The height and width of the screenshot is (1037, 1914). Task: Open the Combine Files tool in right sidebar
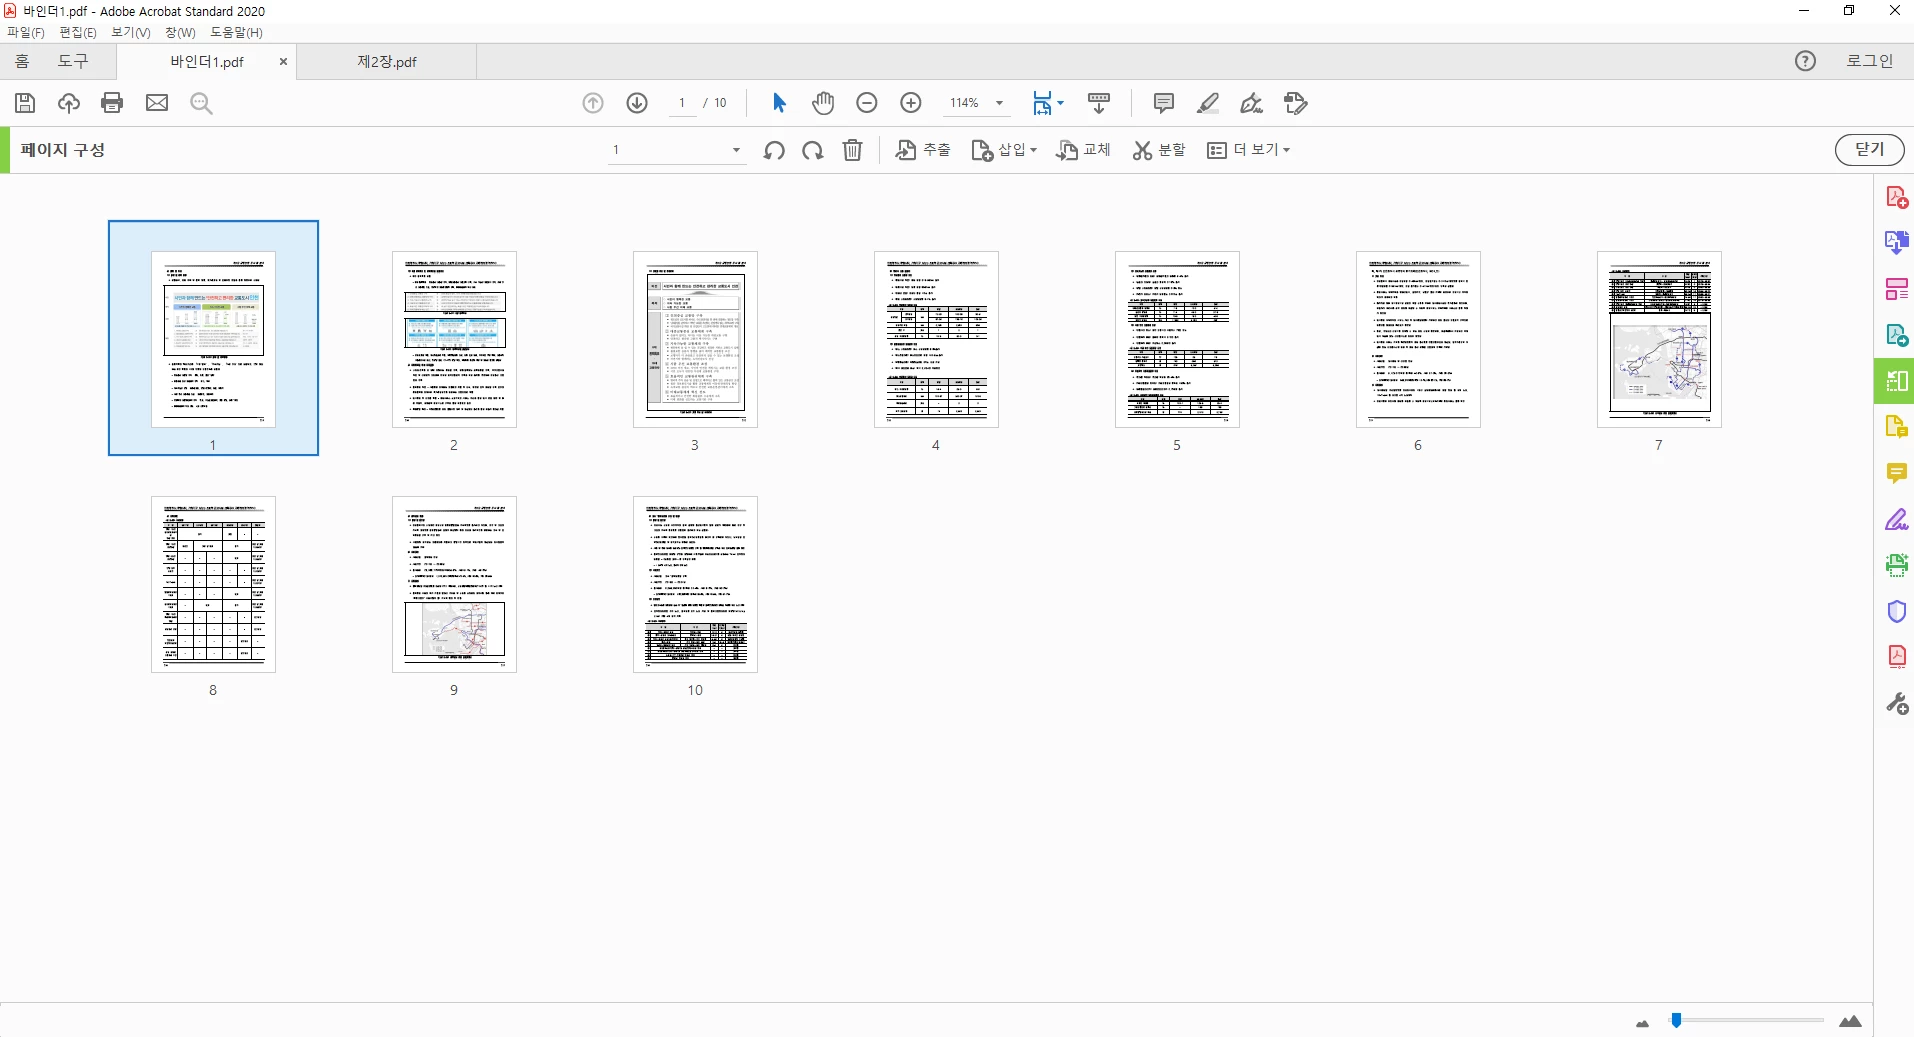click(x=1896, y=243)
